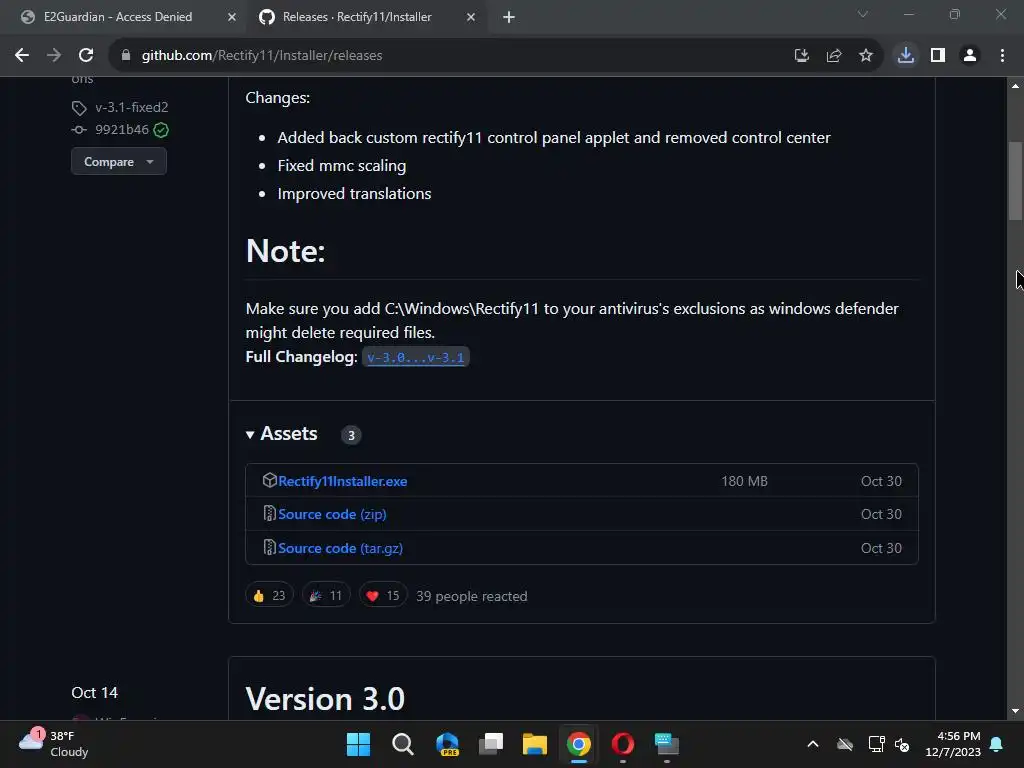
Task: Open Opera browser from taskbar
Action: 622,744
